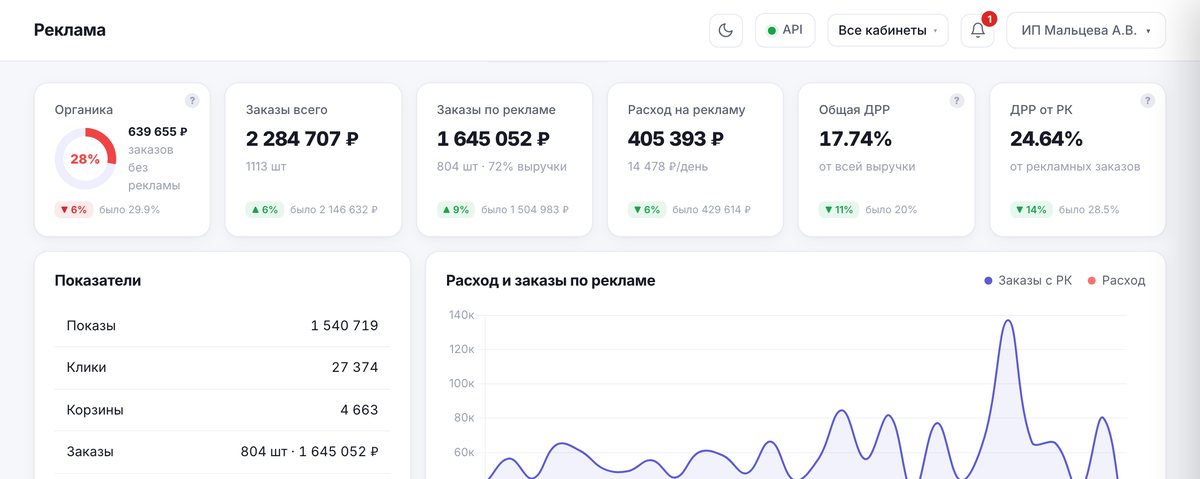This screenshot has width=1200, height=479.
Task: Click the Расход и заказы по рекламе heading
Action: point(551,281)
